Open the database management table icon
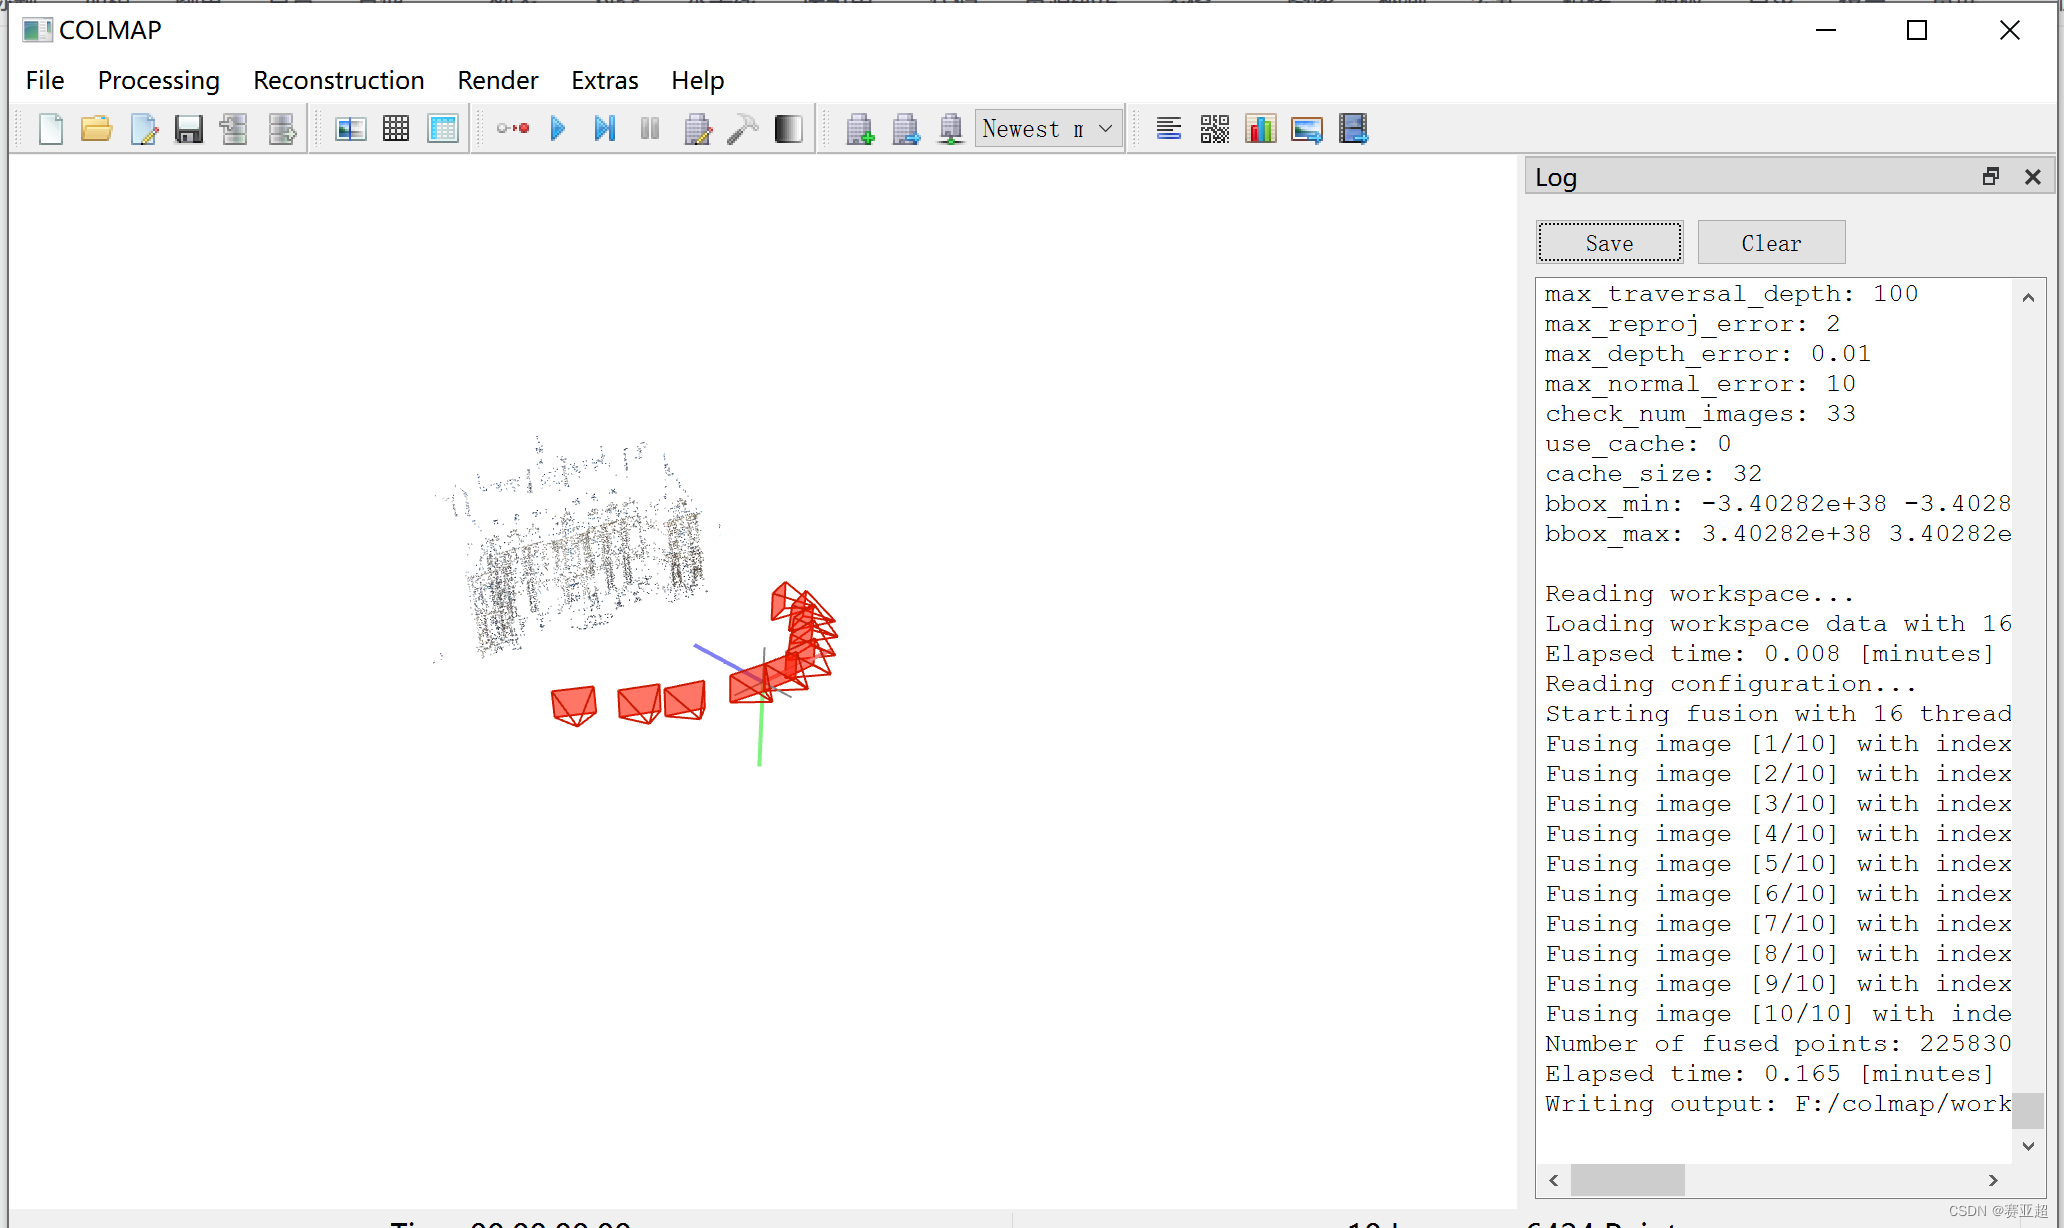 point(443,128)
